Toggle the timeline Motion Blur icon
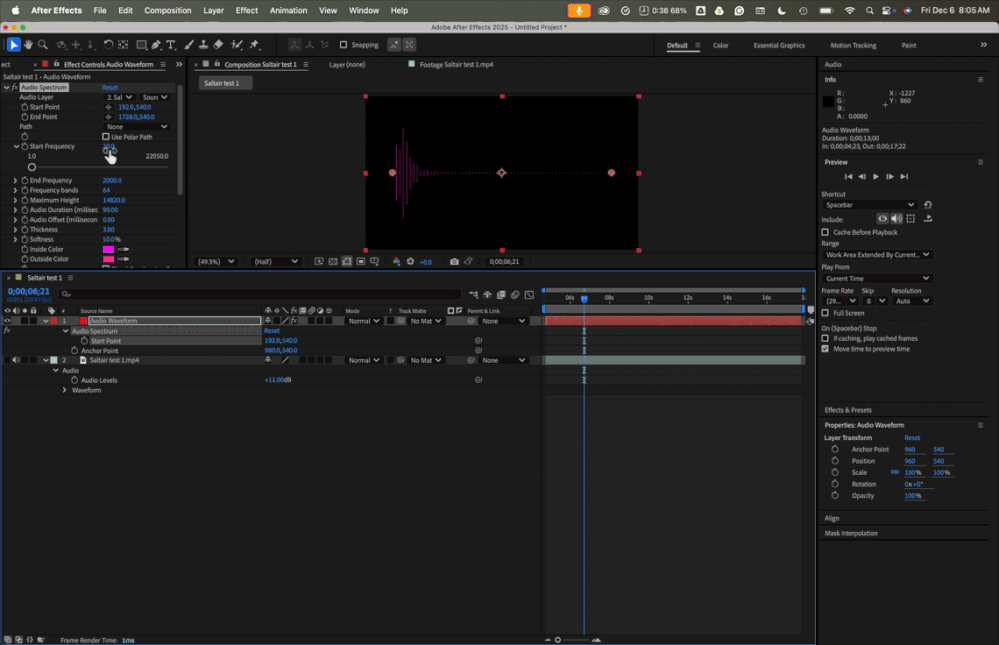This screenshot has height=645, width=999. coord(515,294)
